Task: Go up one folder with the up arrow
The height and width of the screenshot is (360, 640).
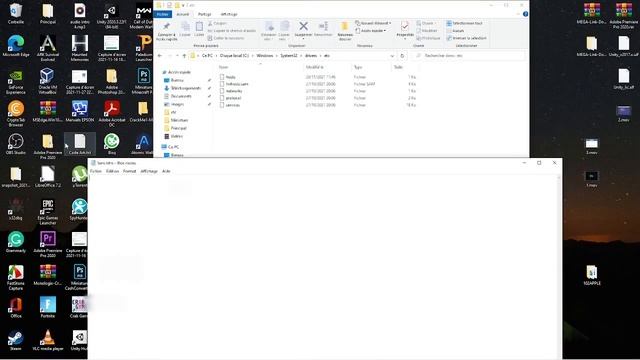Action: click(x=184, y=56)
